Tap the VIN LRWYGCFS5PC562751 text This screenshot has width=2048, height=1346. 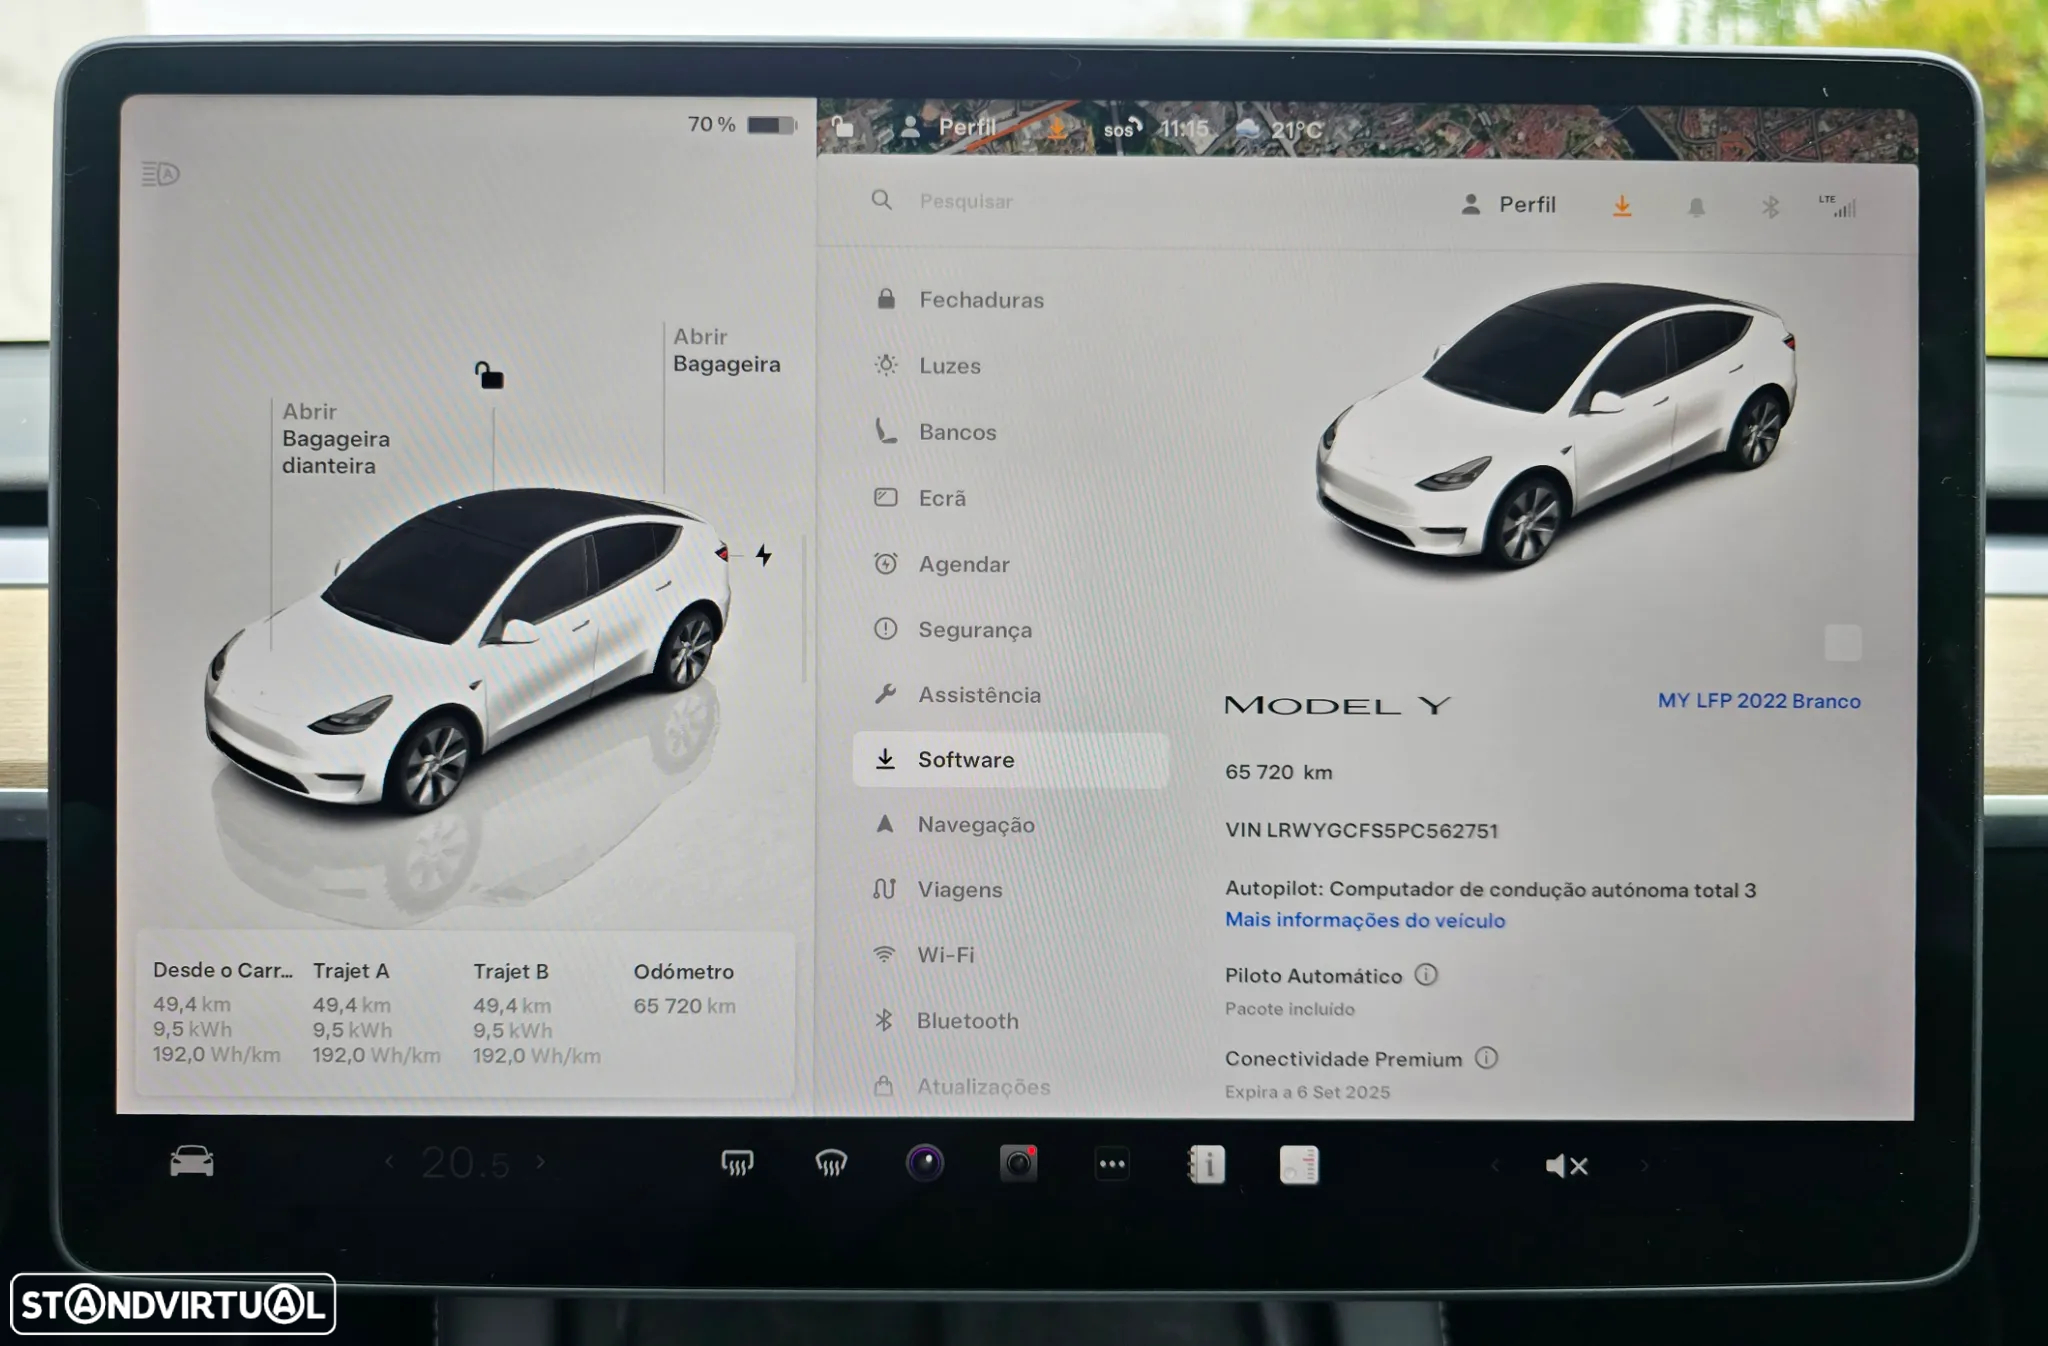(x=1361, y=830)
